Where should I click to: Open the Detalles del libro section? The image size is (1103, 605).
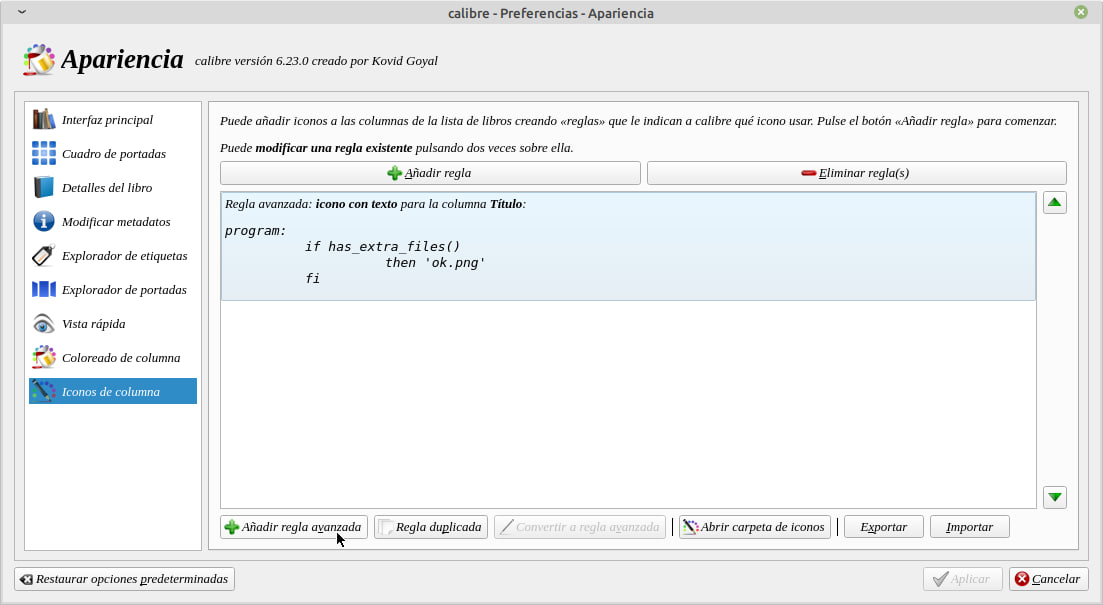tap(113, 187)
